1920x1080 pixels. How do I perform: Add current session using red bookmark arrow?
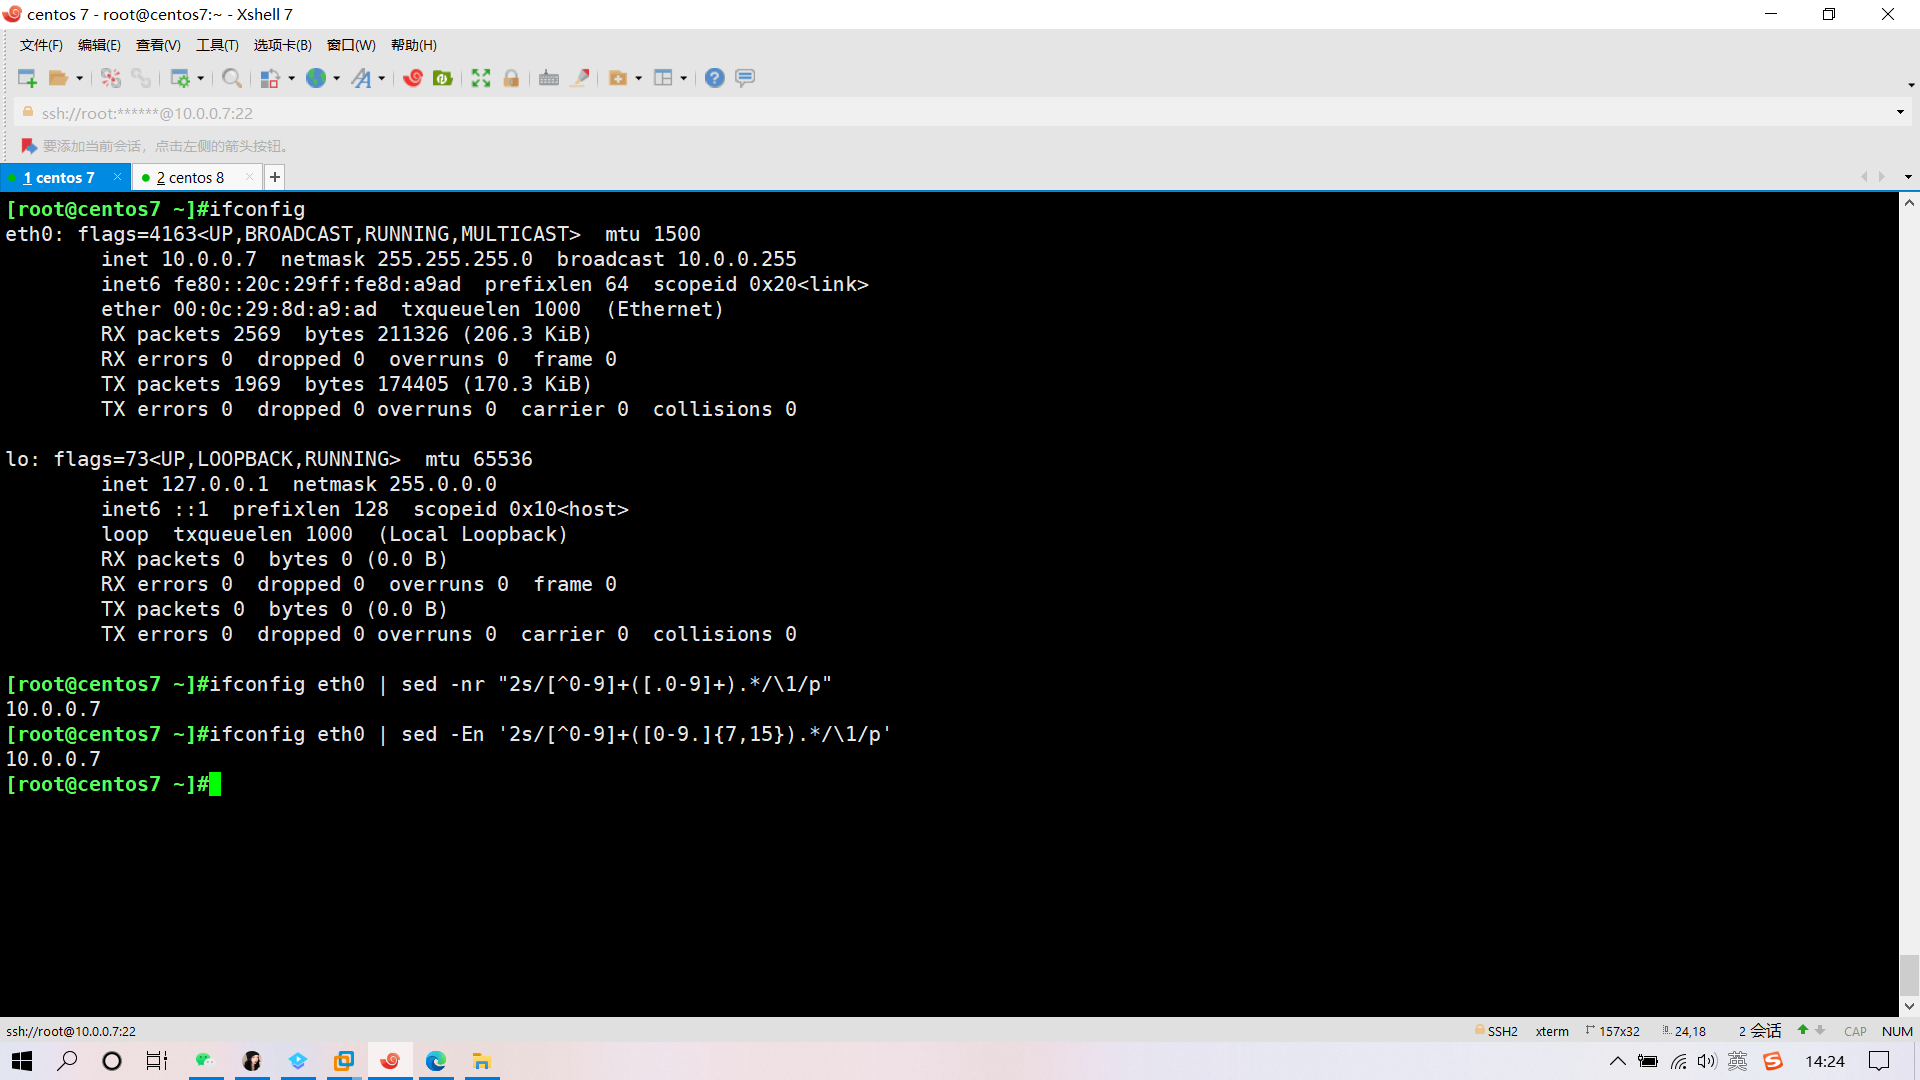tap(29, 146)
